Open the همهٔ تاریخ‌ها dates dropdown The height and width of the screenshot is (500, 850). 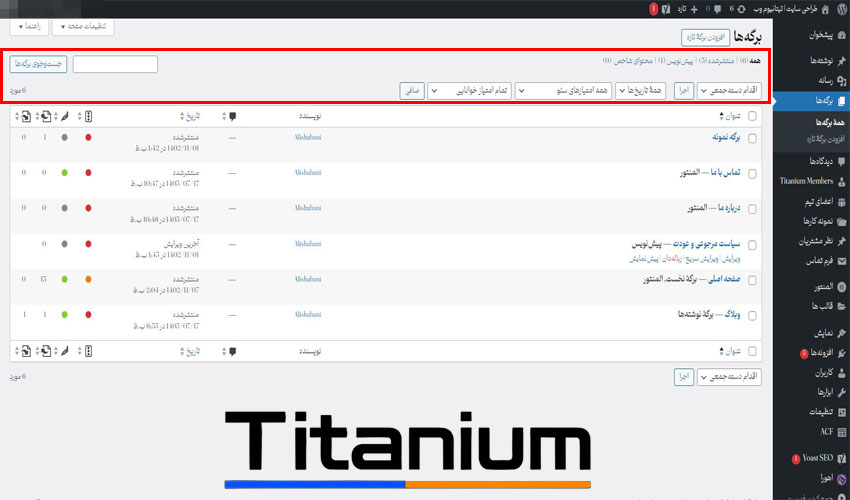click(640, 91)
